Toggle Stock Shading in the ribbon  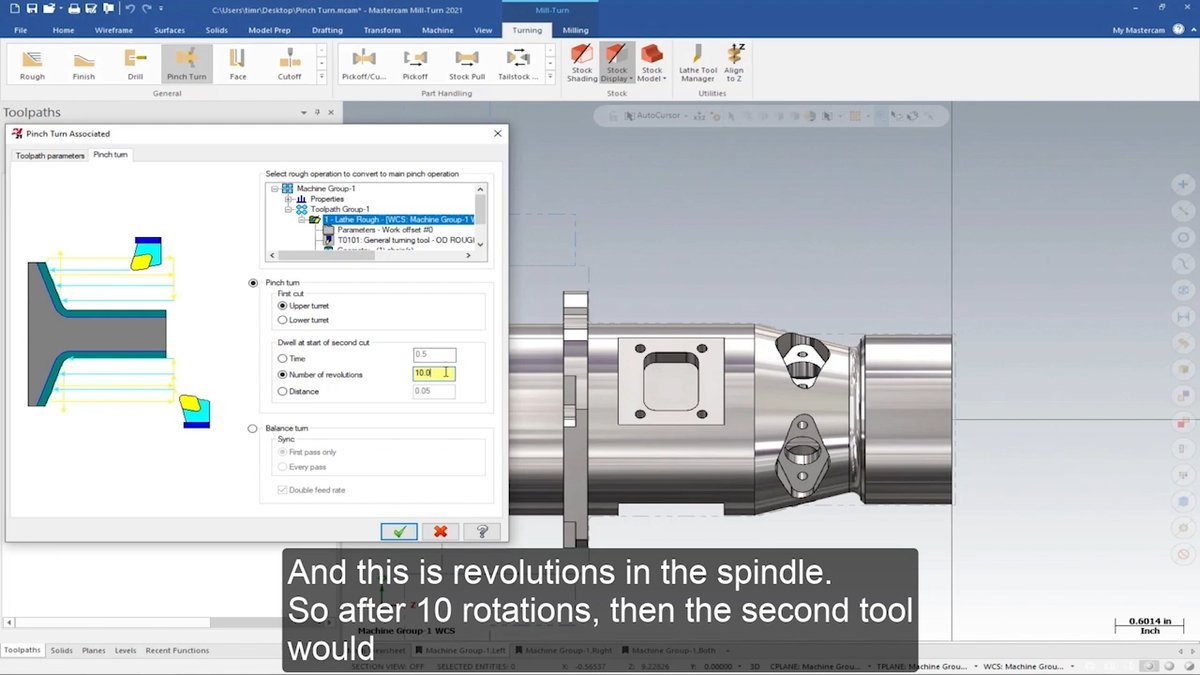click(582, 63)
